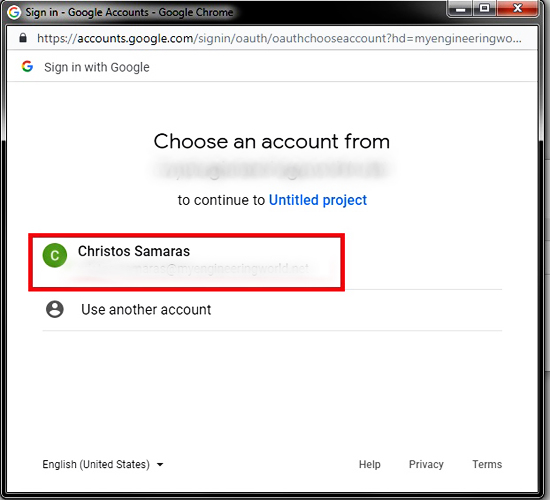Open the Help link
This screenshot has width=550, height=500.
(369, 464)
